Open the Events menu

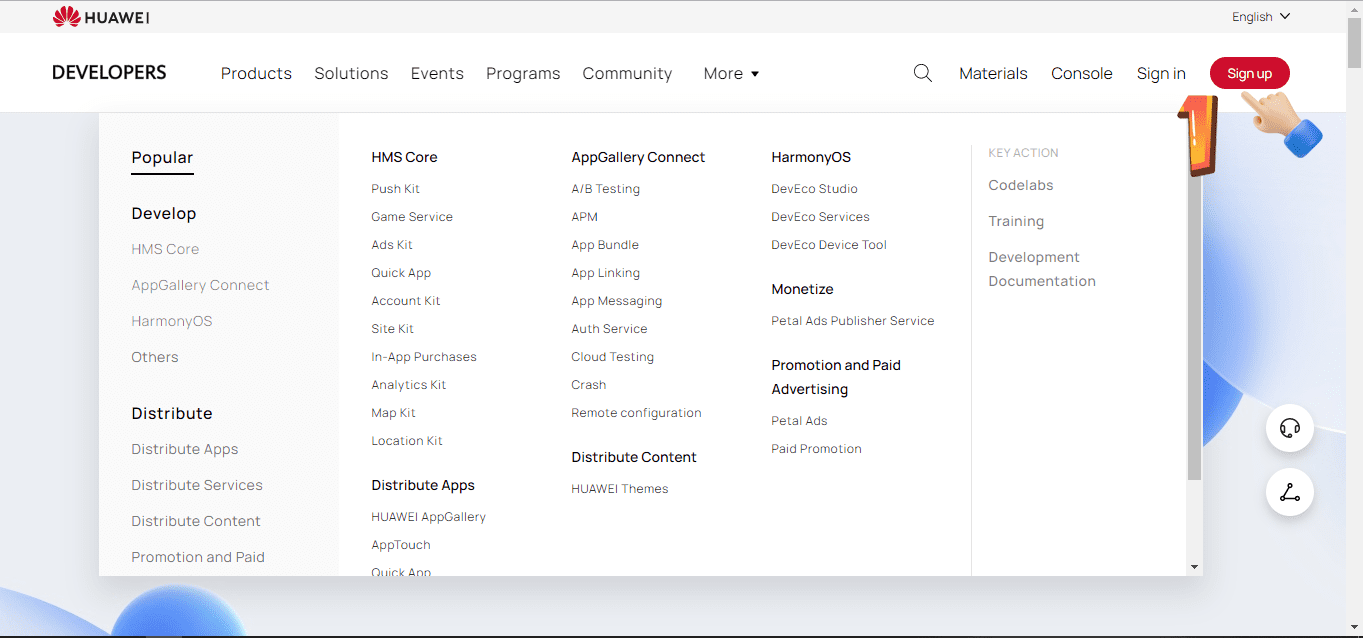pos(437,73)
